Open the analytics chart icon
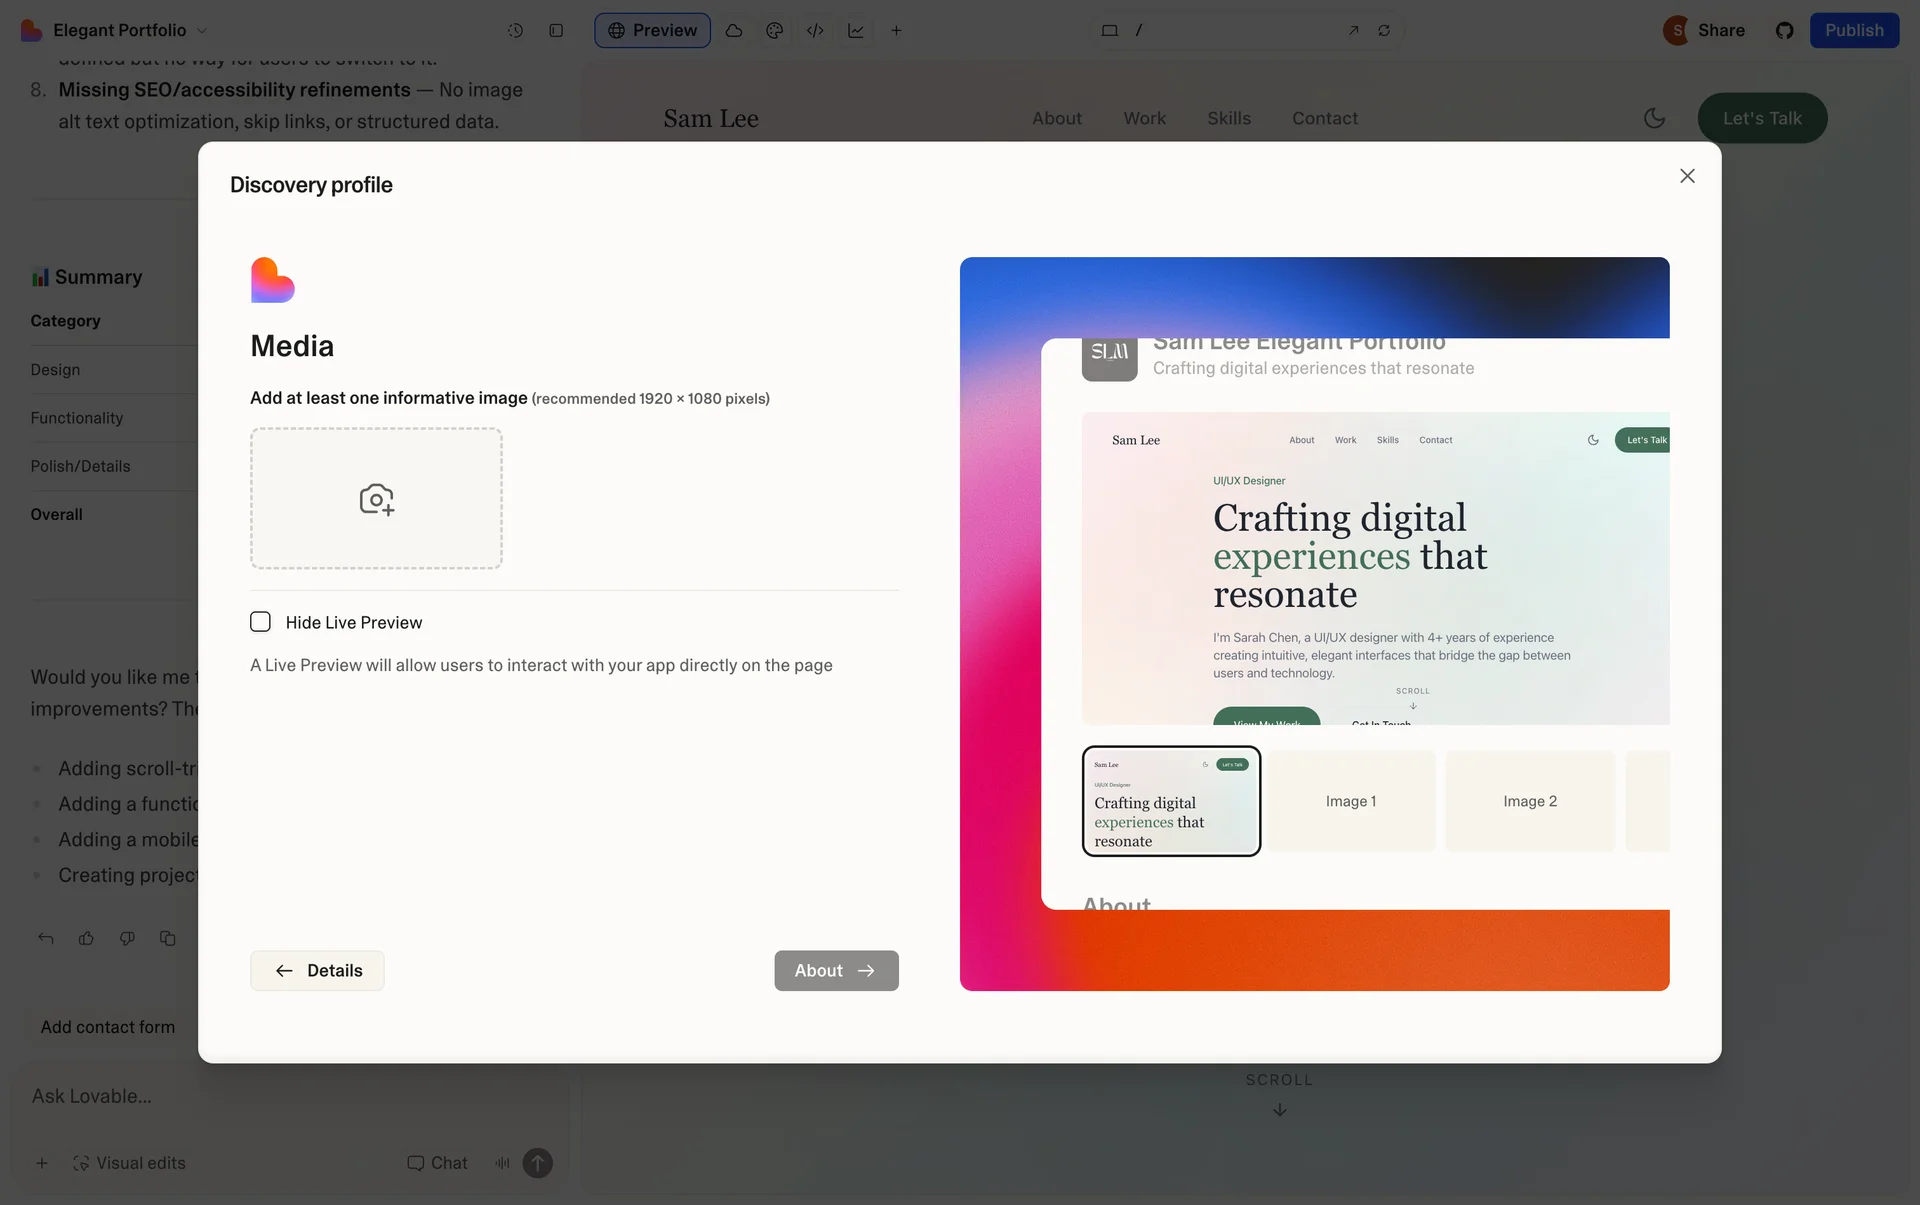The image size is (1920, 1205). point(856,30)
